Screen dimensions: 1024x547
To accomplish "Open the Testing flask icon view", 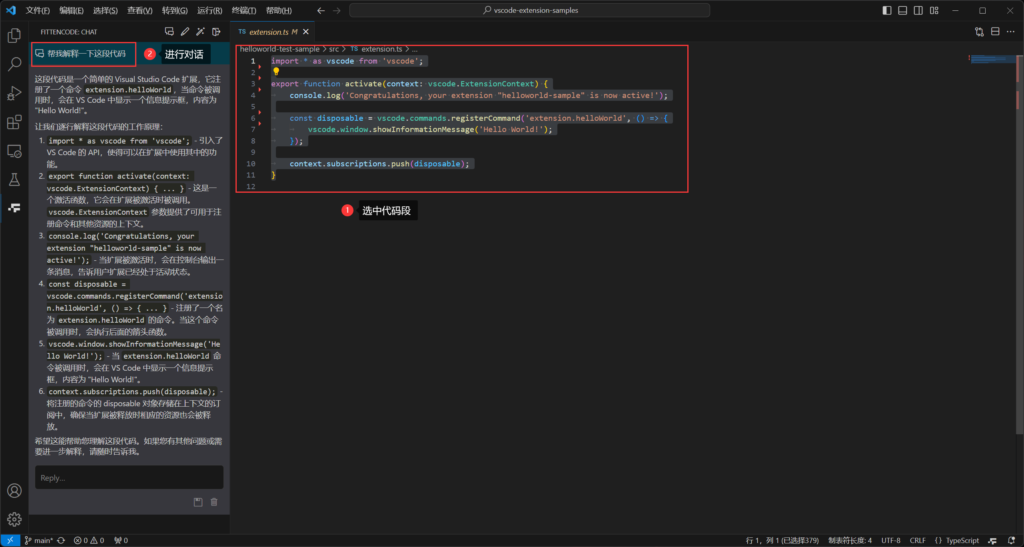I will [x=14, y=180].
